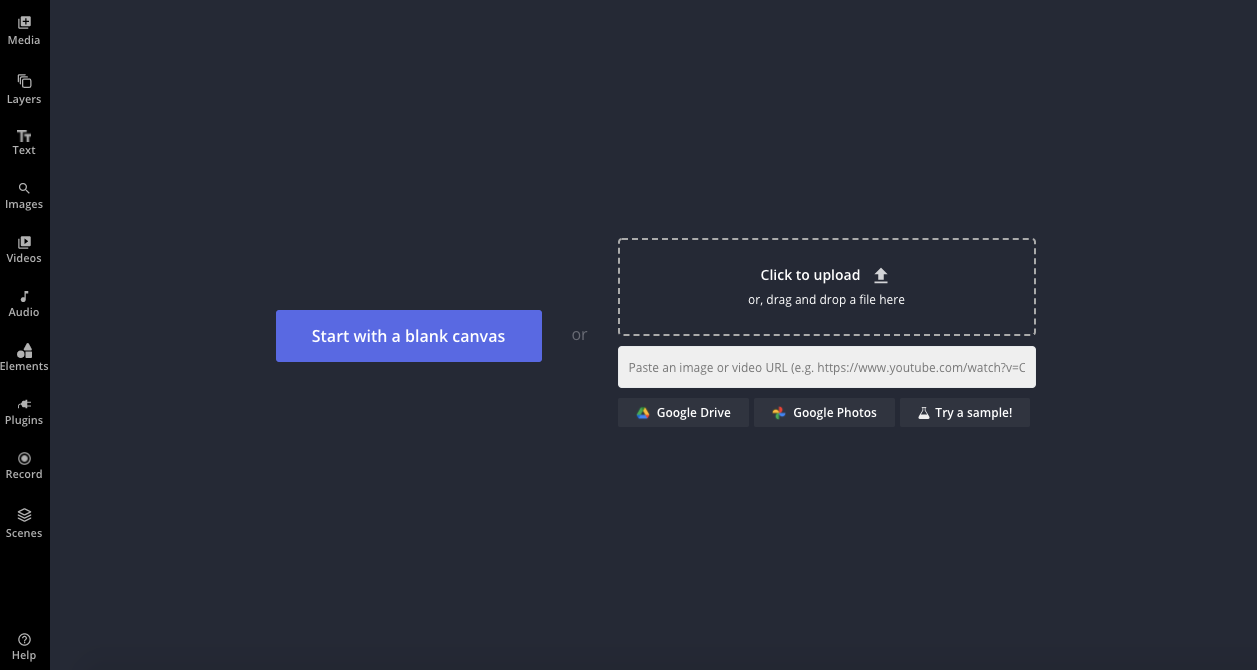Click the dashed upload drop zone
The width and height of the screenshot is (1257, 670).
[x=826, y=287]
